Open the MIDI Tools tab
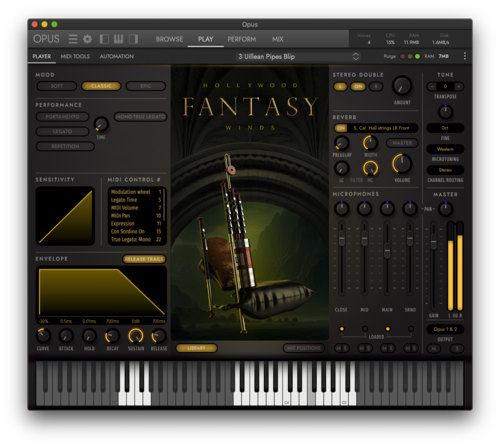 (x=75, y=56)
